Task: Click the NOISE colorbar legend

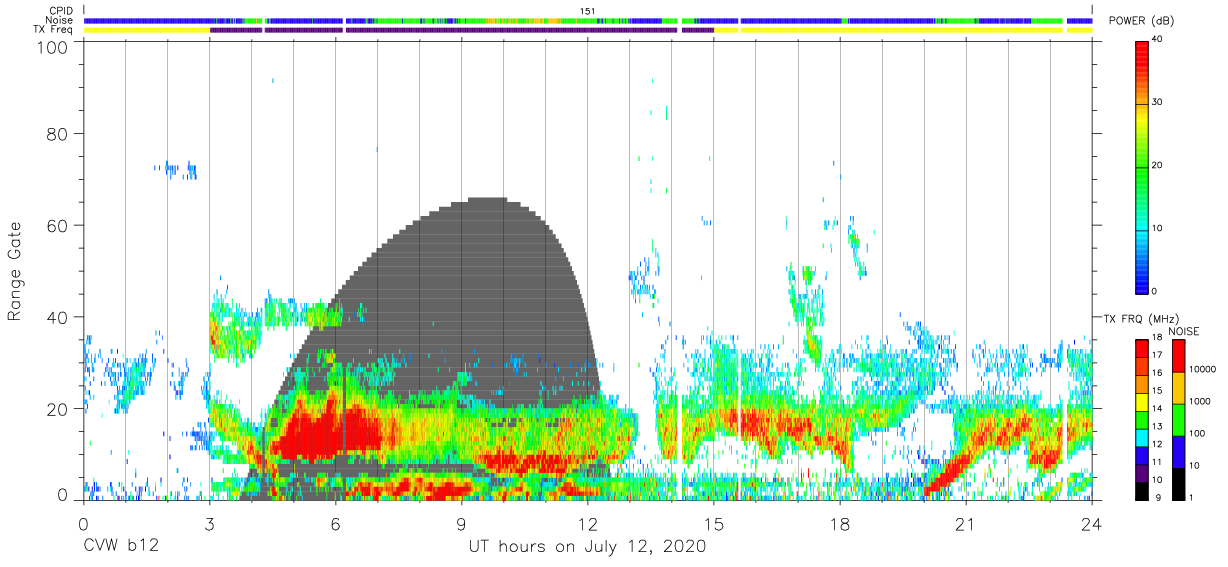Action: click(1177, 419)
